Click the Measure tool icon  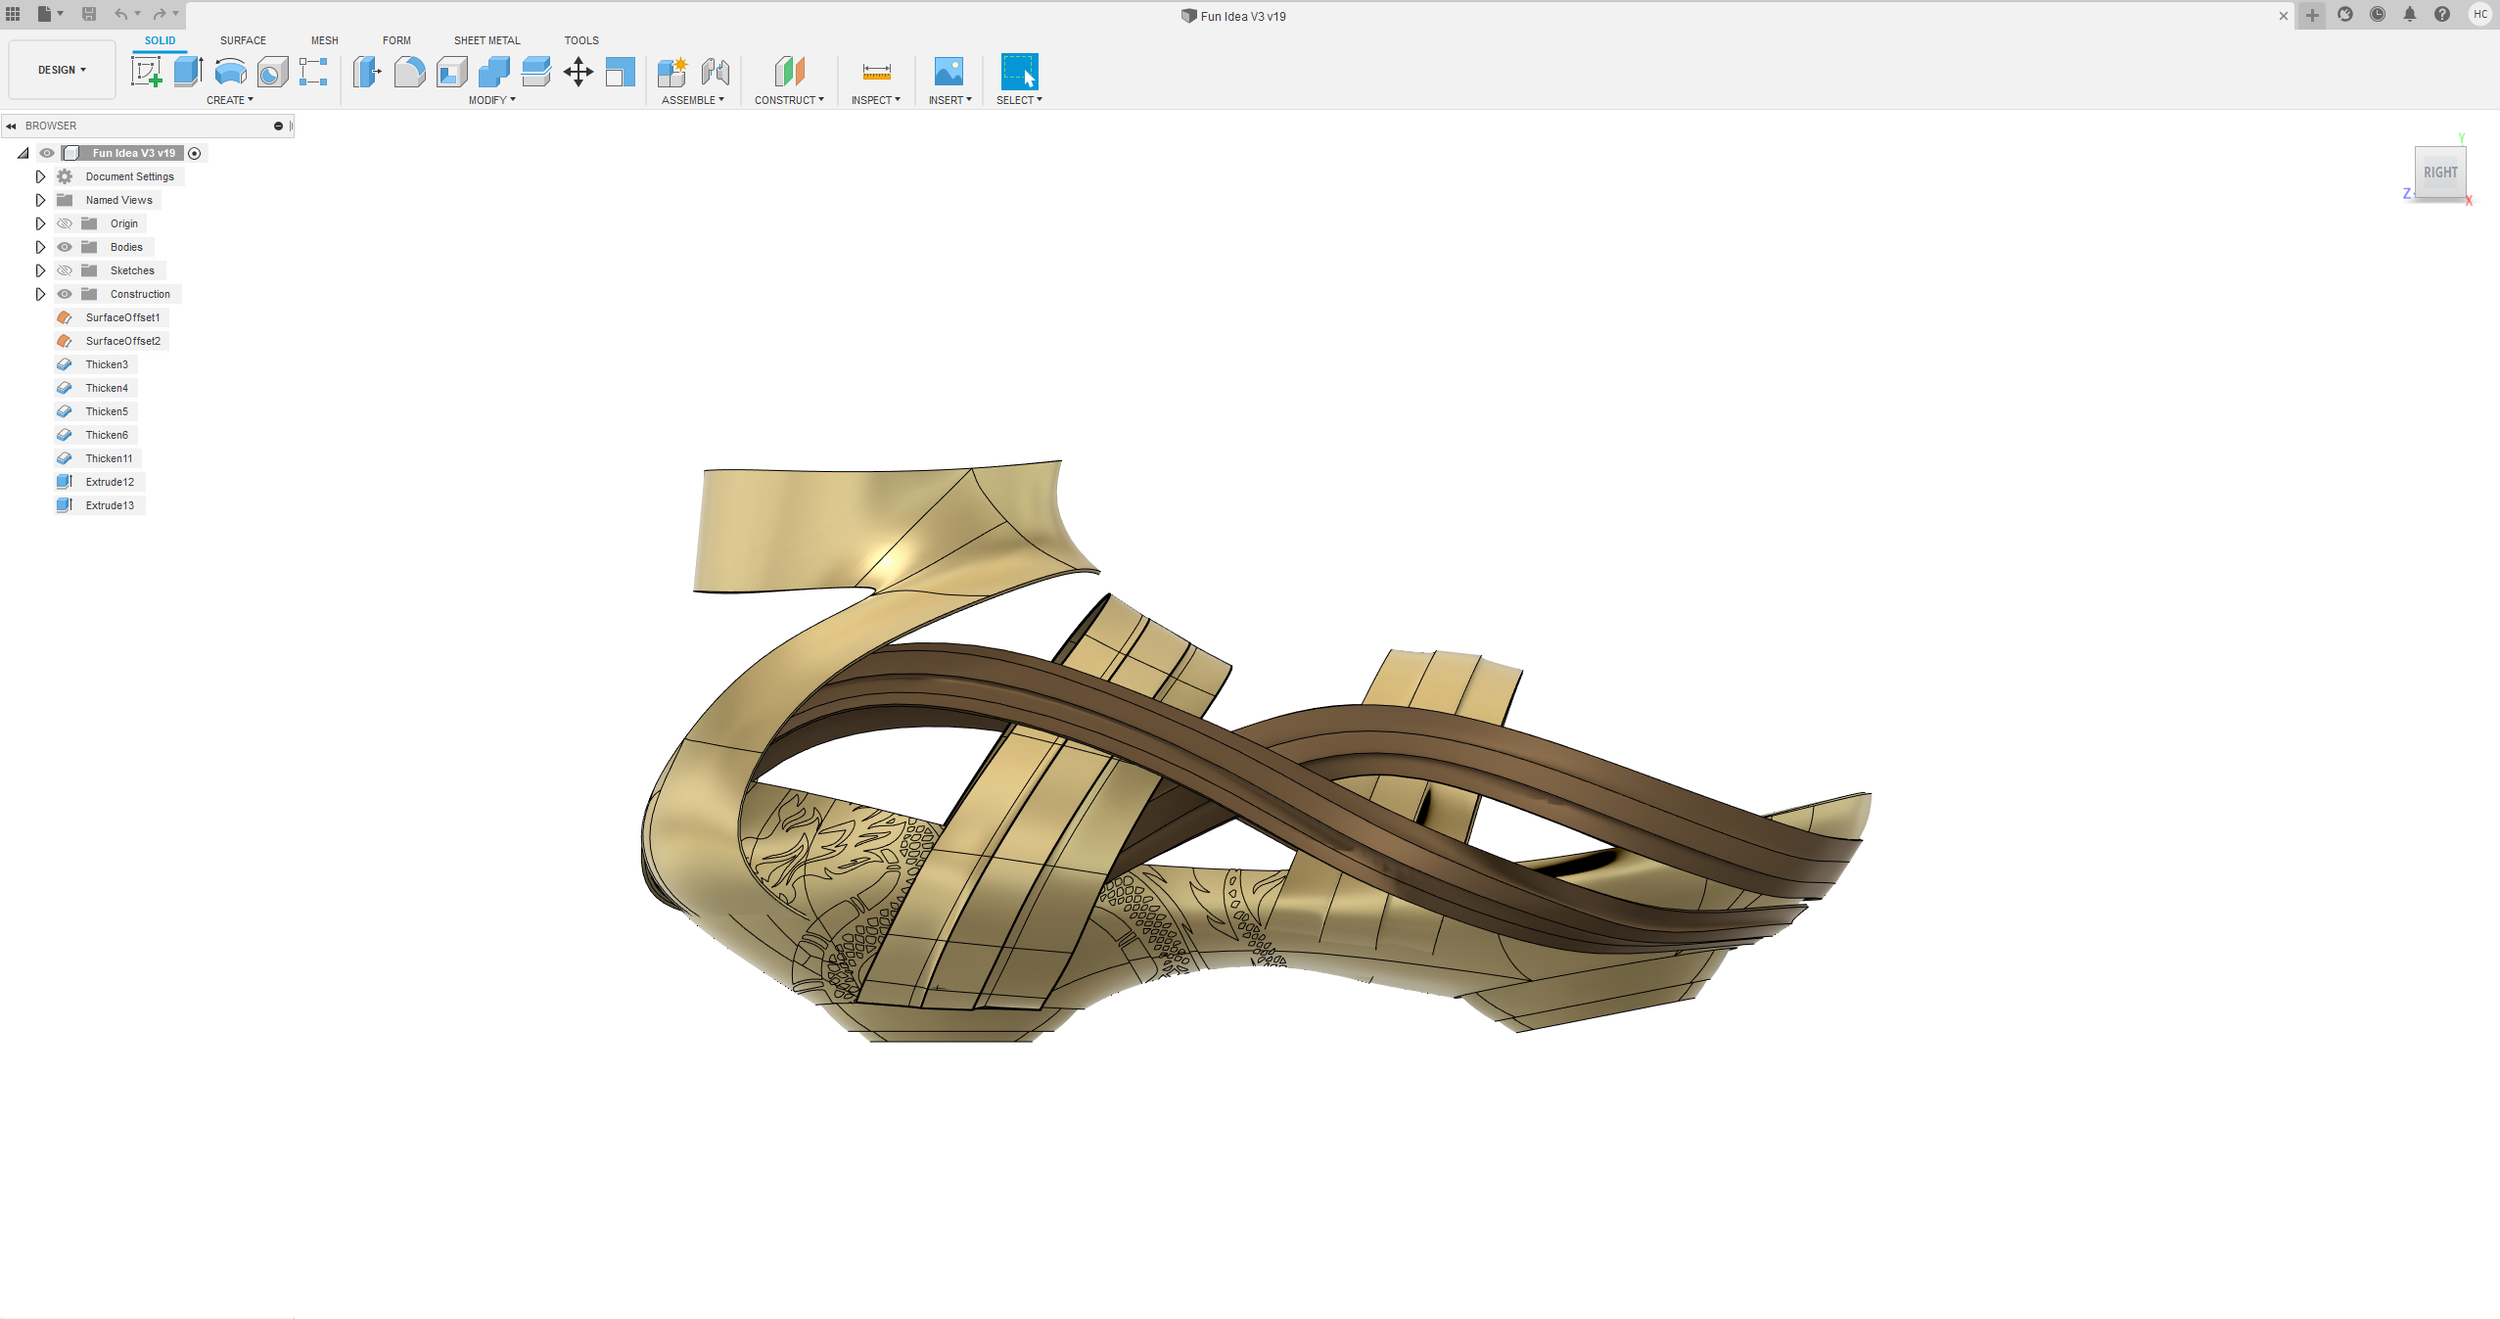pyautogui.click(x=876, y=72)
